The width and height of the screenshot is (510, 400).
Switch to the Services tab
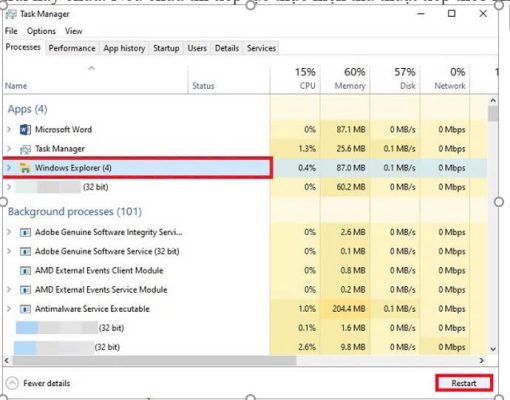tap(261, 48)
